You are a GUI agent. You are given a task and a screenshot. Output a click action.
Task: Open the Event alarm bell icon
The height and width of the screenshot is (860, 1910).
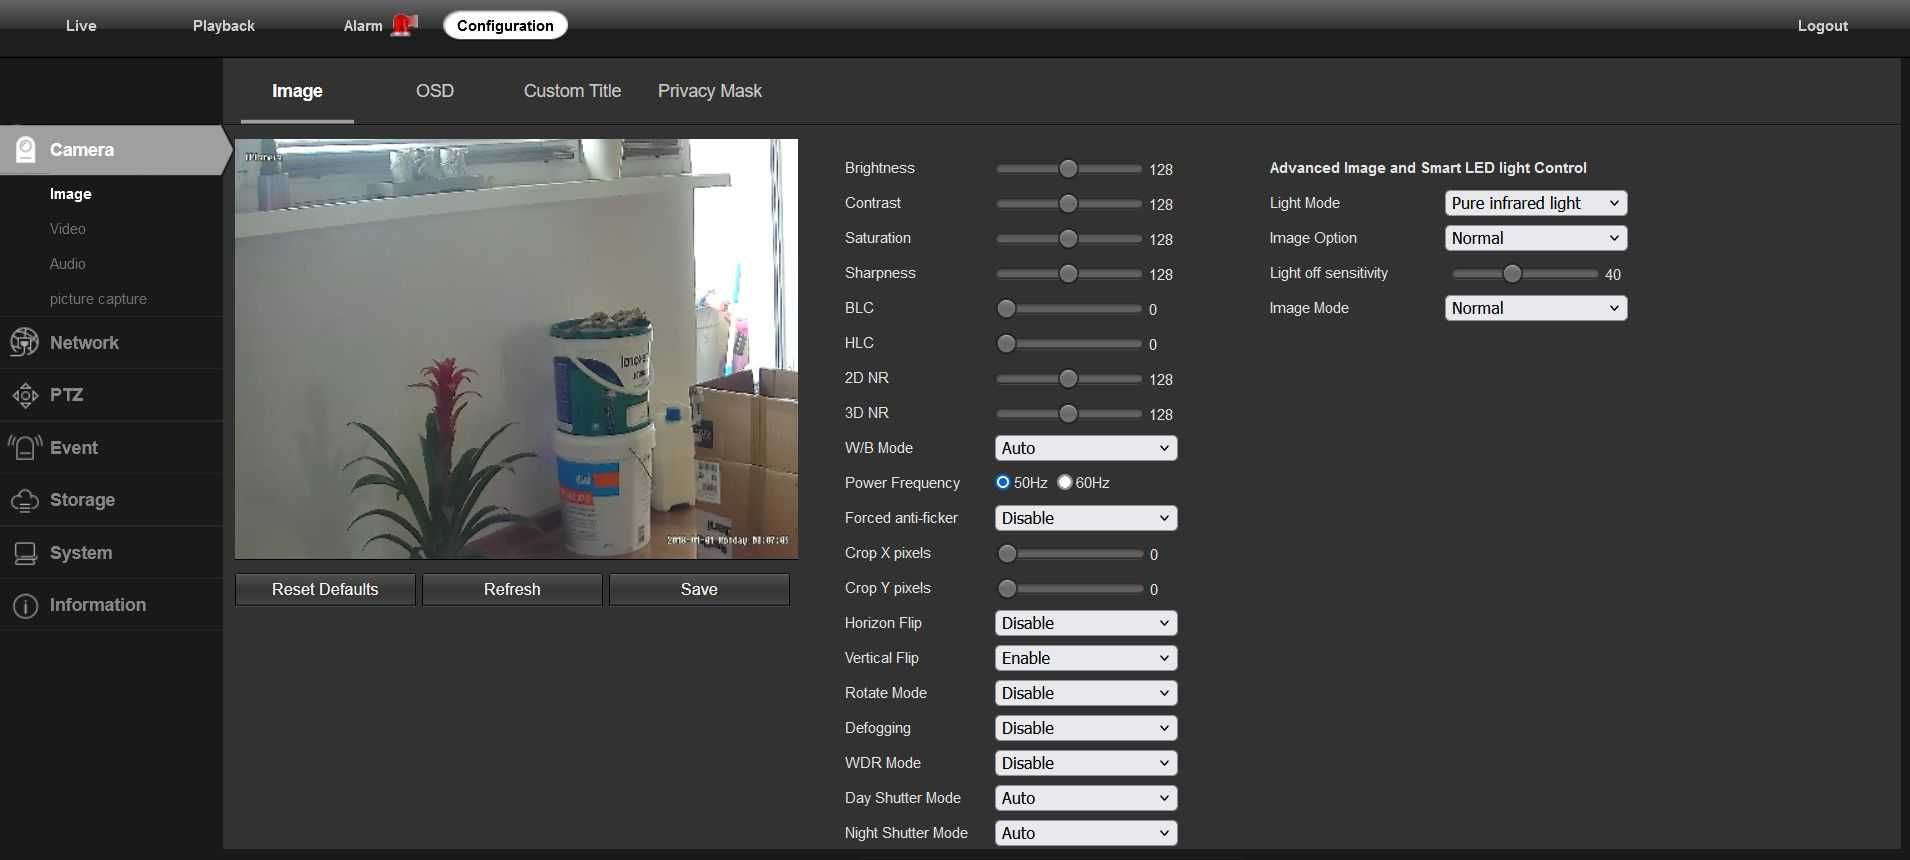pyautogui.click(x=25, y=447)
